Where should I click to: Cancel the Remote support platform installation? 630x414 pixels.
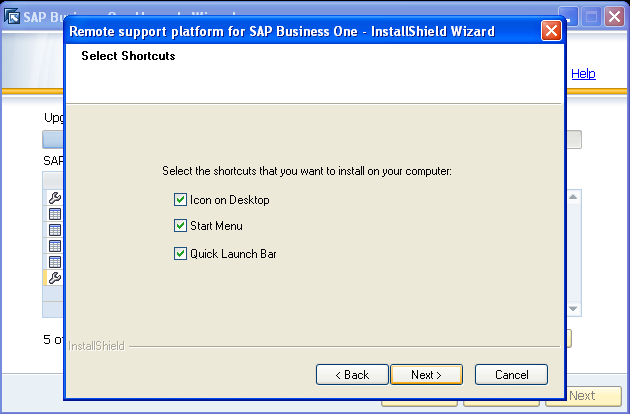(x=511, y=375)
